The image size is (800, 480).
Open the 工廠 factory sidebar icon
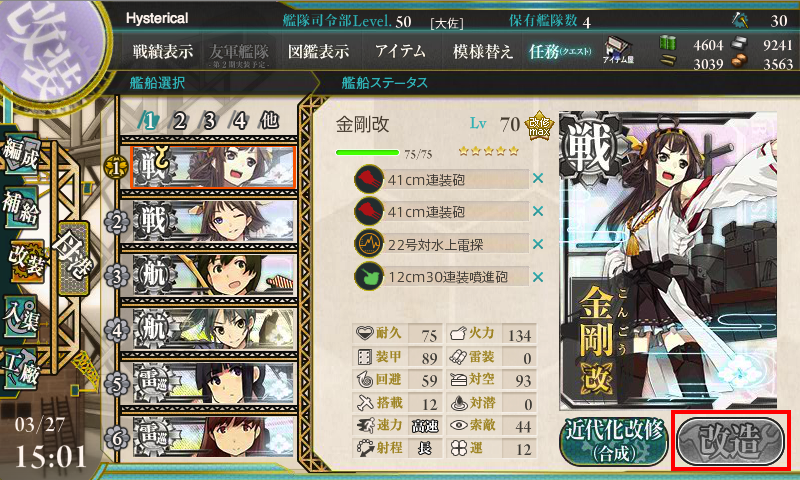[20, 368]
